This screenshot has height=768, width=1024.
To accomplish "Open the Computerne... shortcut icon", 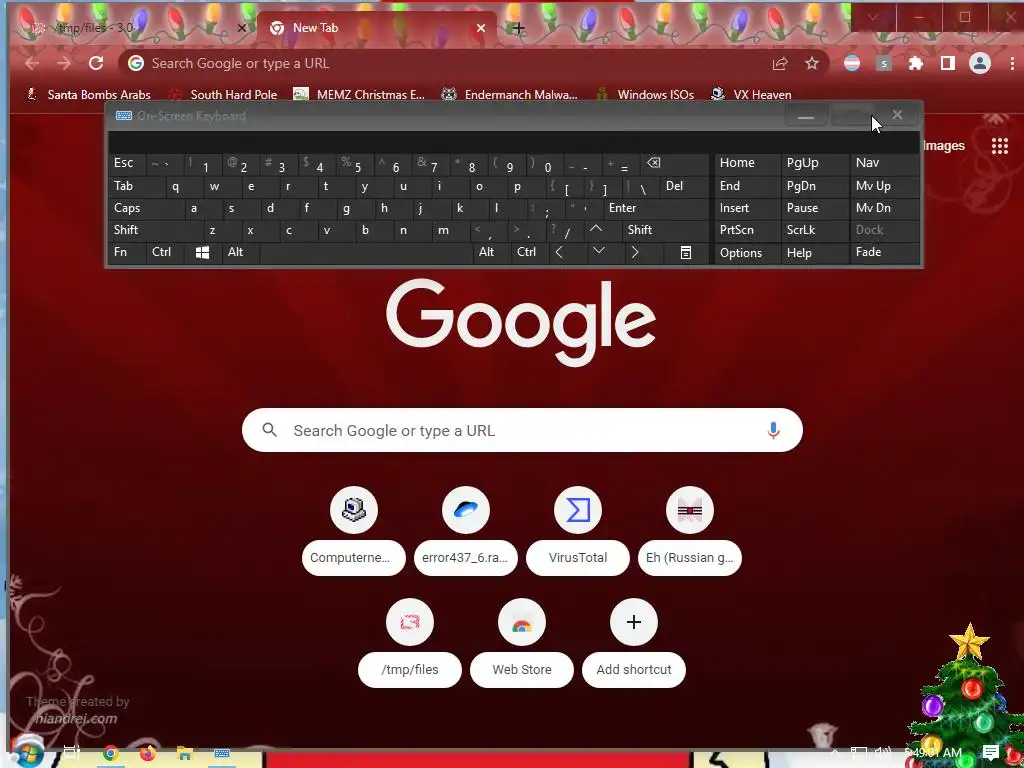I will (354, 510).
